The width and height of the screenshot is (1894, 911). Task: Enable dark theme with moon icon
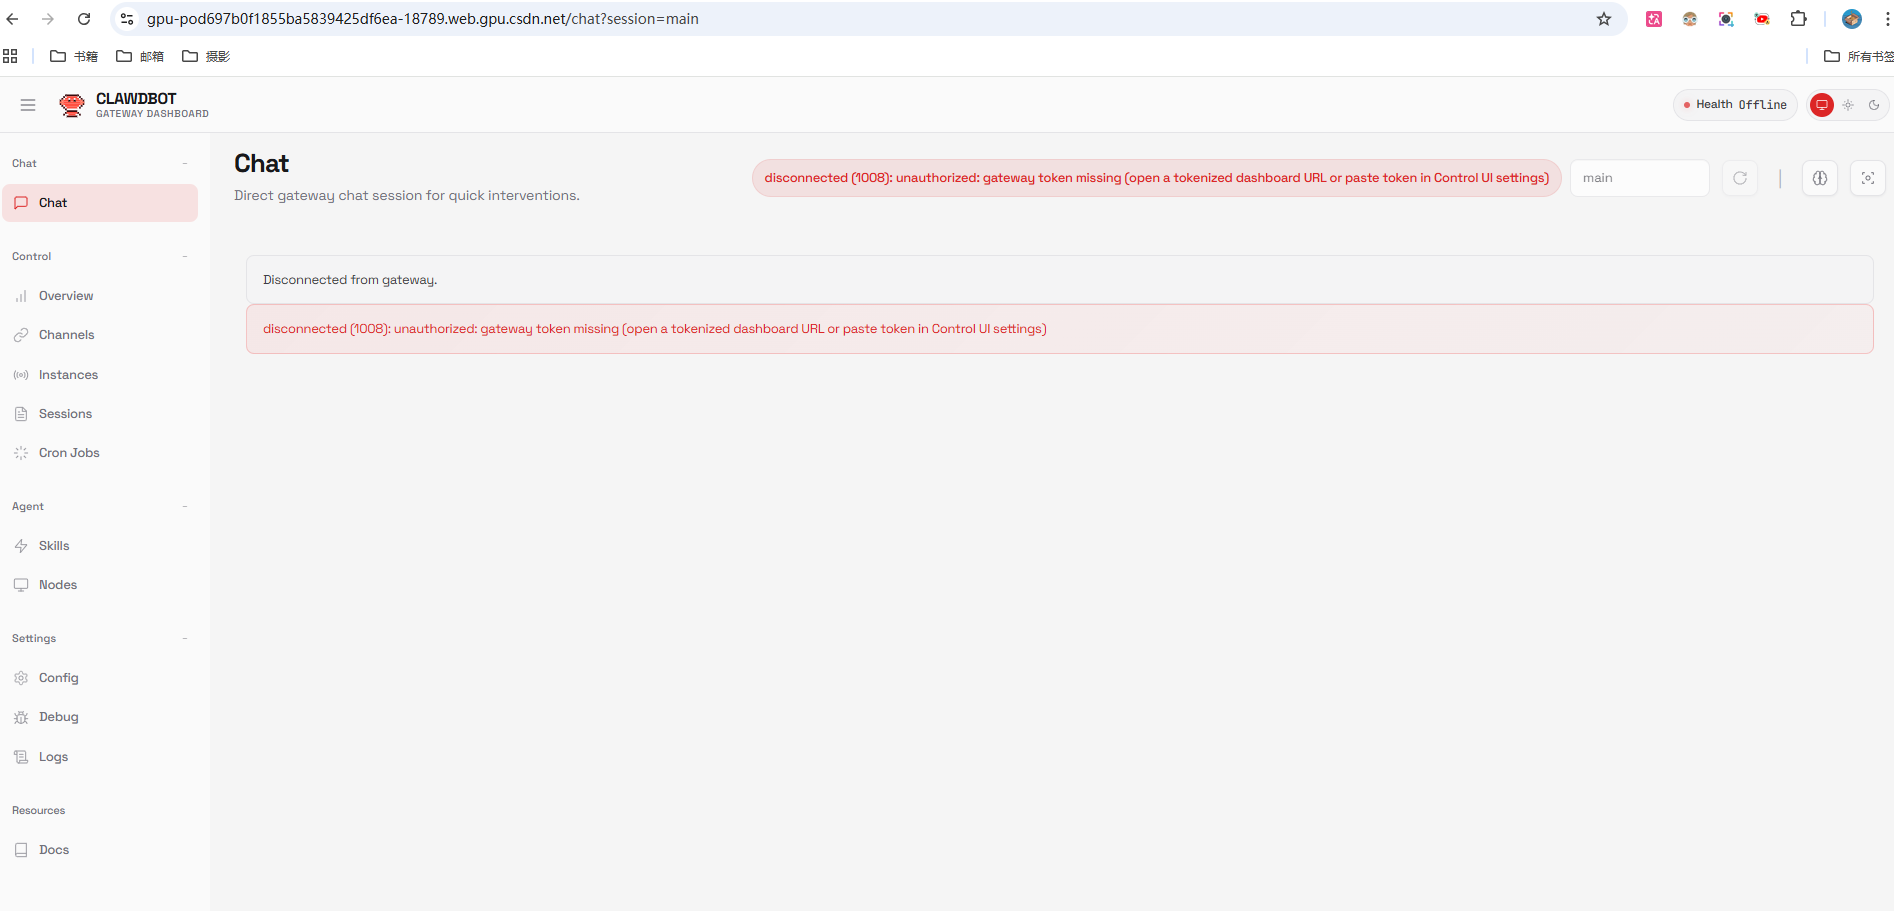click(1874, 105)
